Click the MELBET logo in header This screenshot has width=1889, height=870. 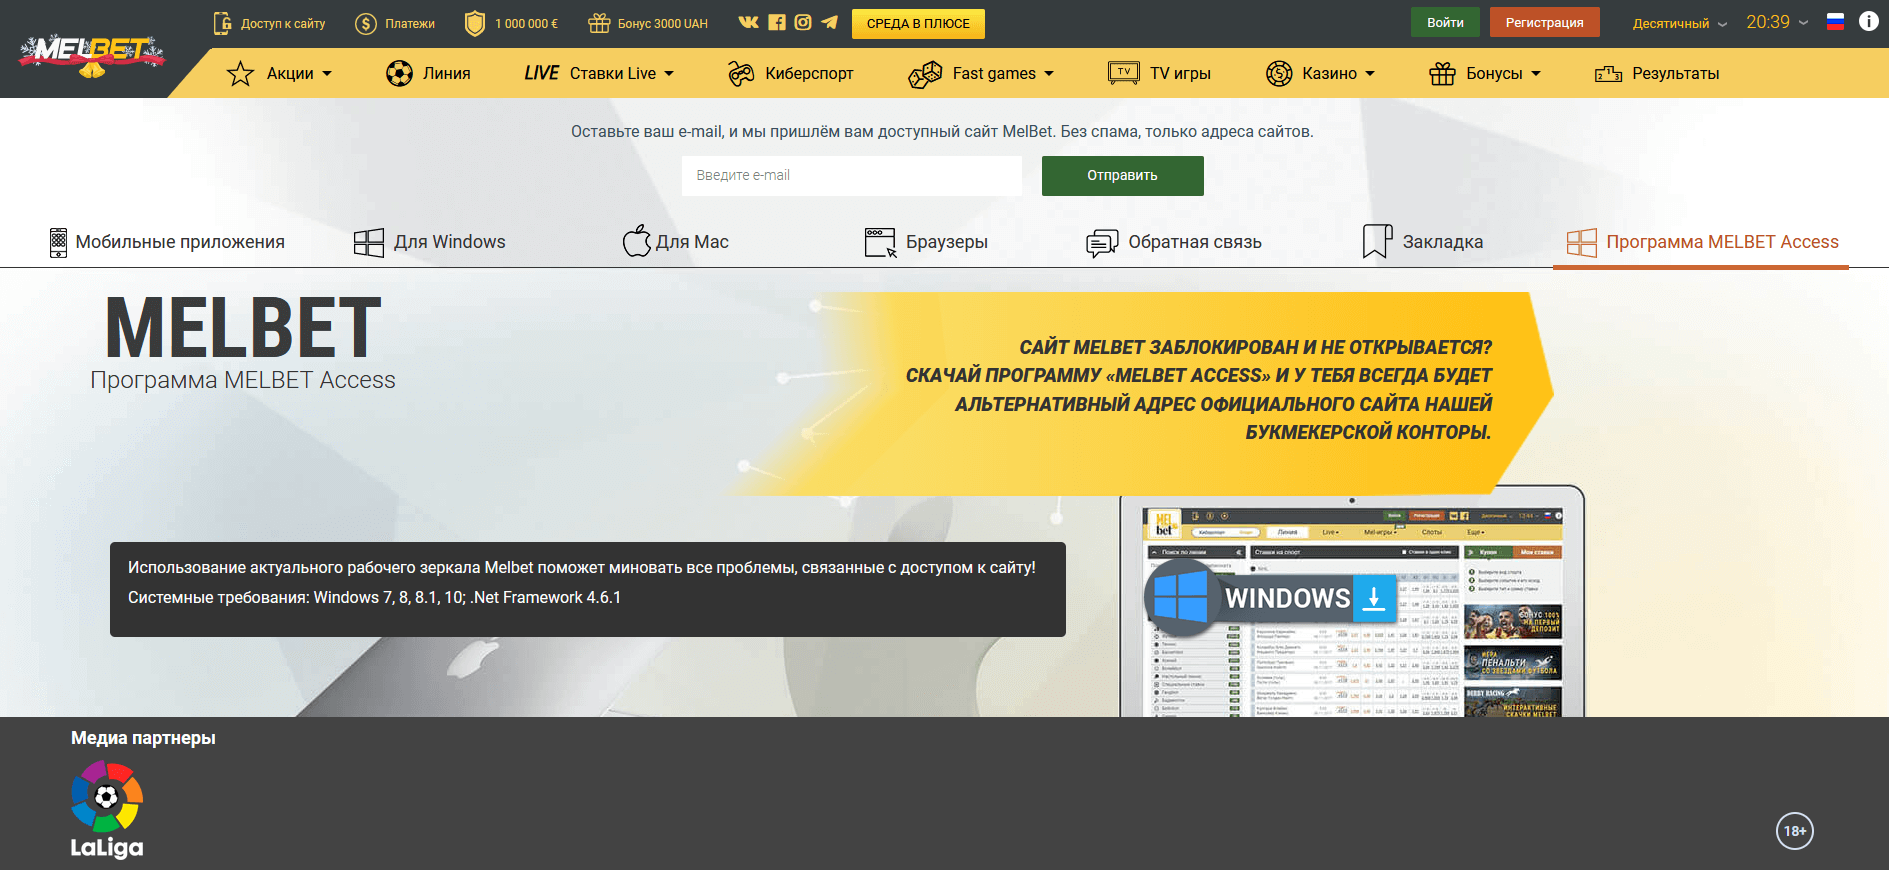pos(92,57)
